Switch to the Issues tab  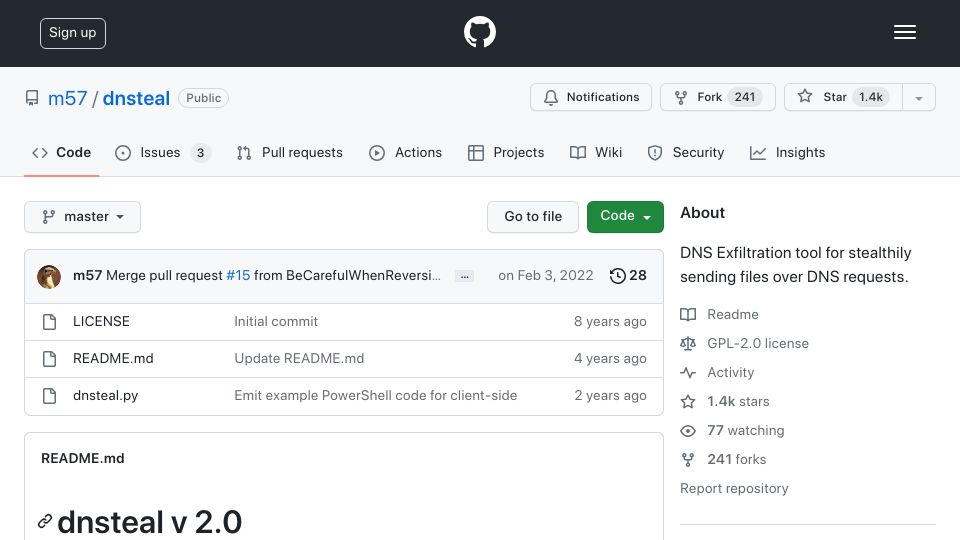pos(162,152)
